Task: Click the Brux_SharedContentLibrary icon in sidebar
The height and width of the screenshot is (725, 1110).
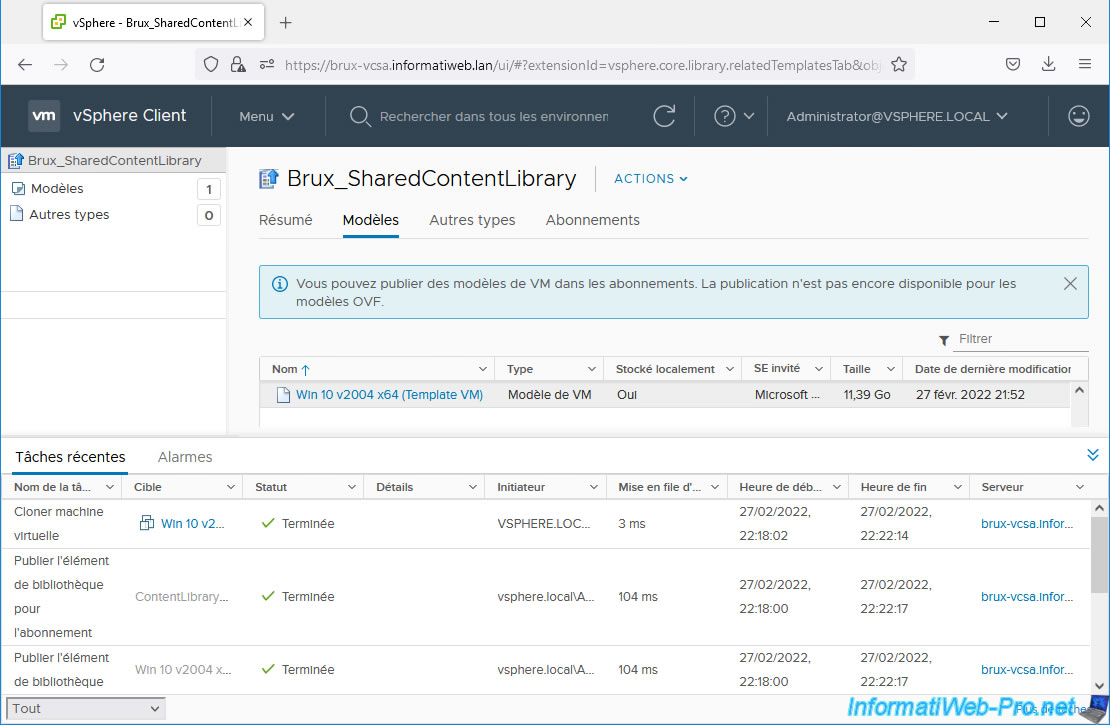Action: 16,161
